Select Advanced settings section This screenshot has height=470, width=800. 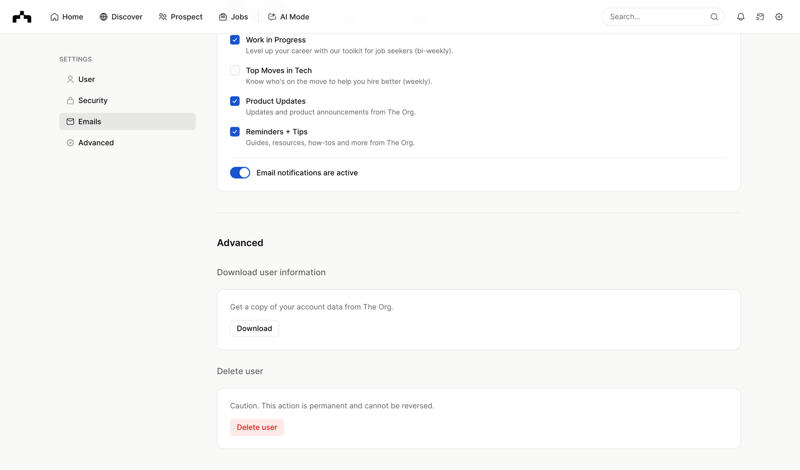(128, 143)
